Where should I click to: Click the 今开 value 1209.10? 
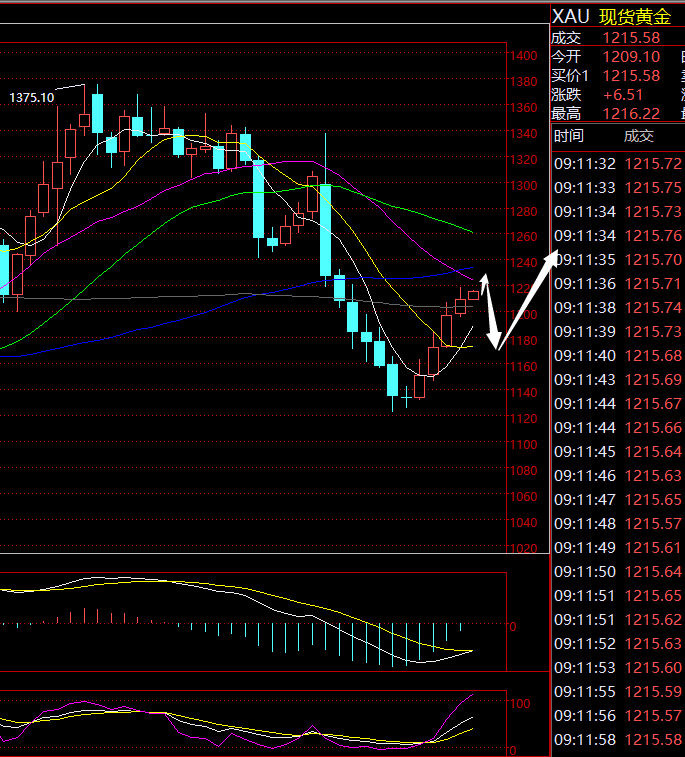pos(631,56)
